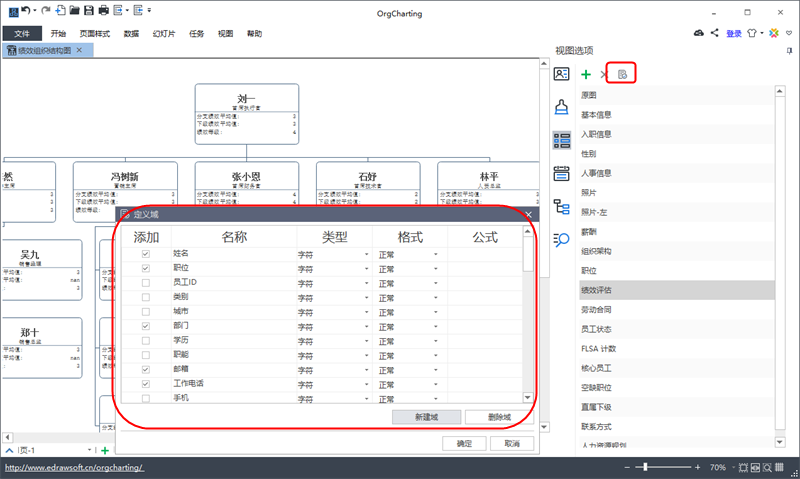The height and width of the screenshot is (479, 800).
Task: Open the calendar data panel icon
Action: point(561,173)
